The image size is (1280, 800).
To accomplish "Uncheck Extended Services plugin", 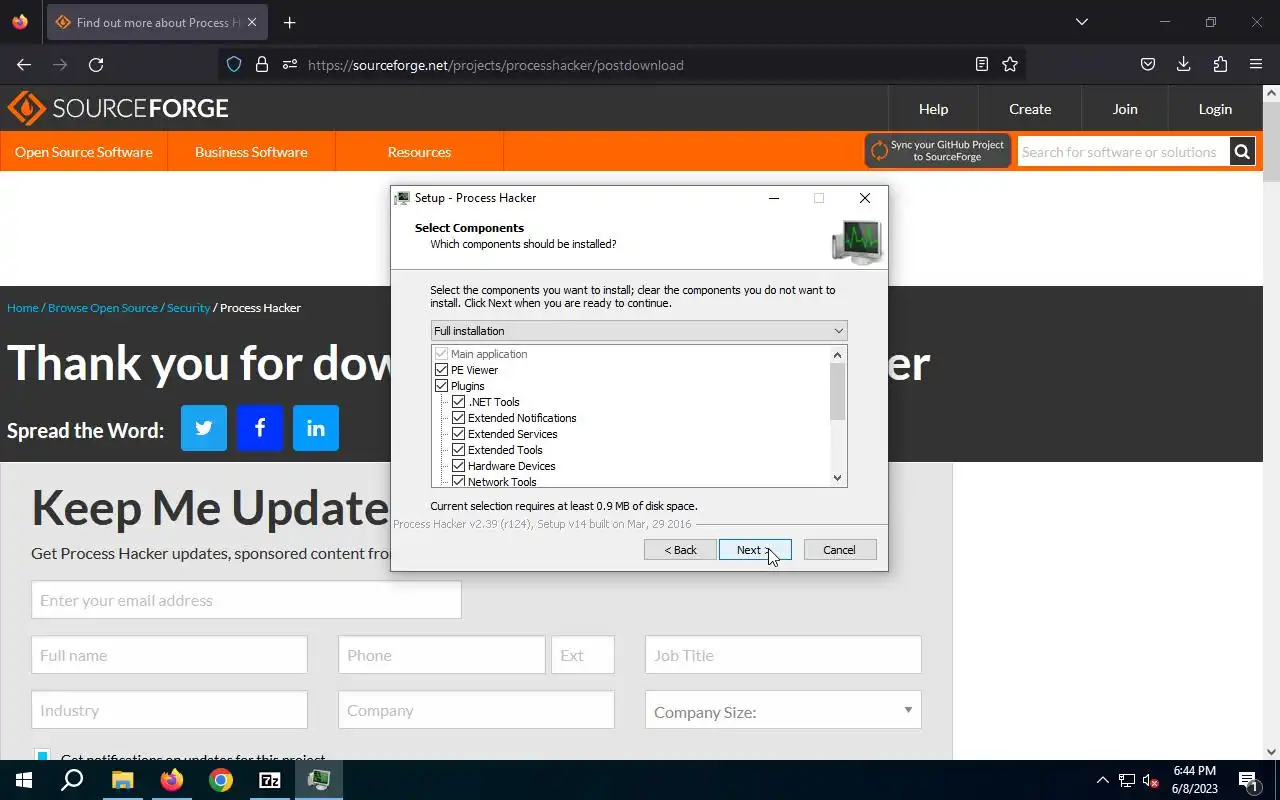I will click(459, 434).
